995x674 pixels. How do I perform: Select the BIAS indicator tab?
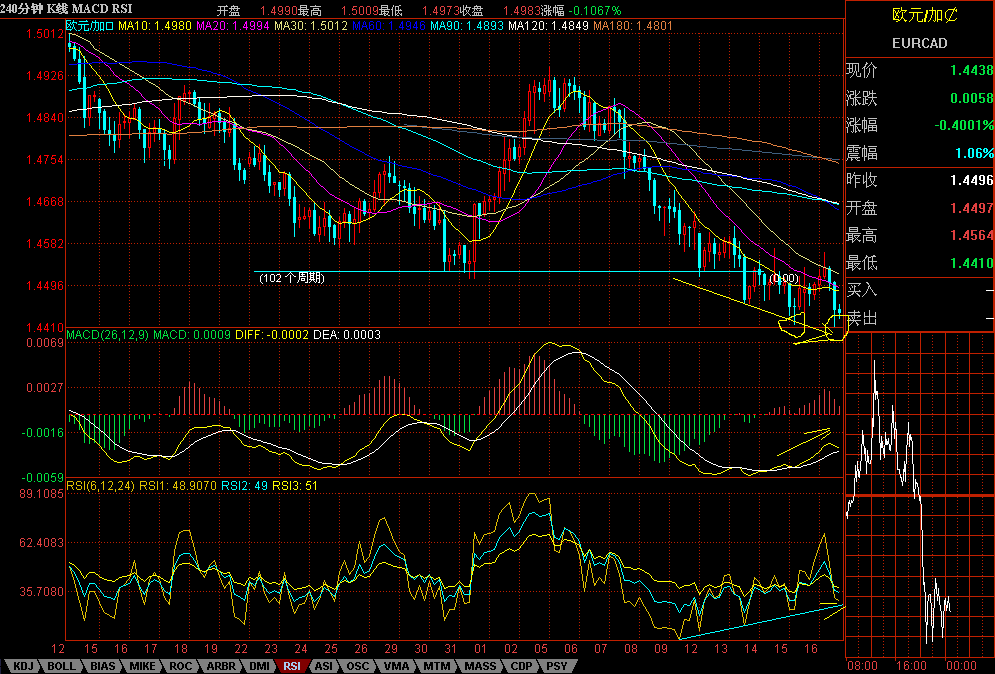(103, 666)
